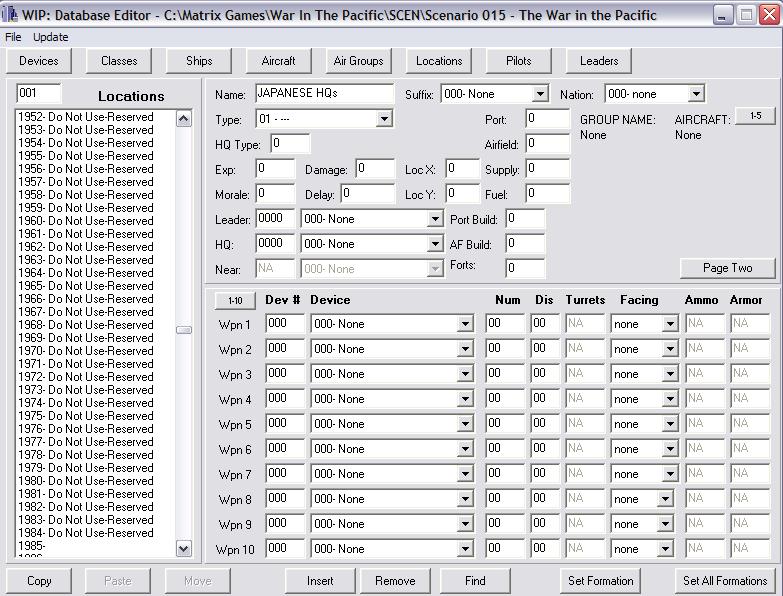This screenshot has width=783, height=596.
Task: Click the Damage input field
Action: coord(375,169)
